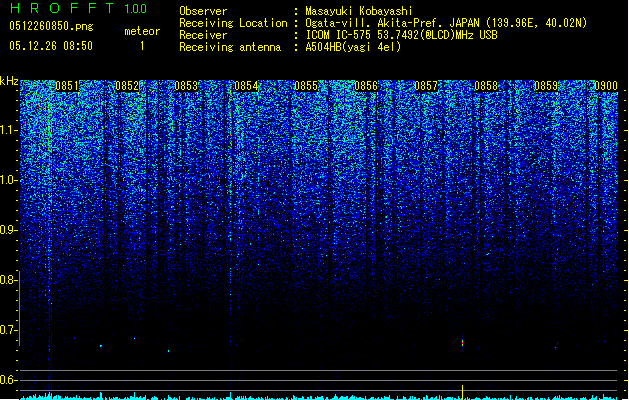629x400 pixels.
Task: Click the 0.9 kHz axis label
Action: tap(9, 230)
